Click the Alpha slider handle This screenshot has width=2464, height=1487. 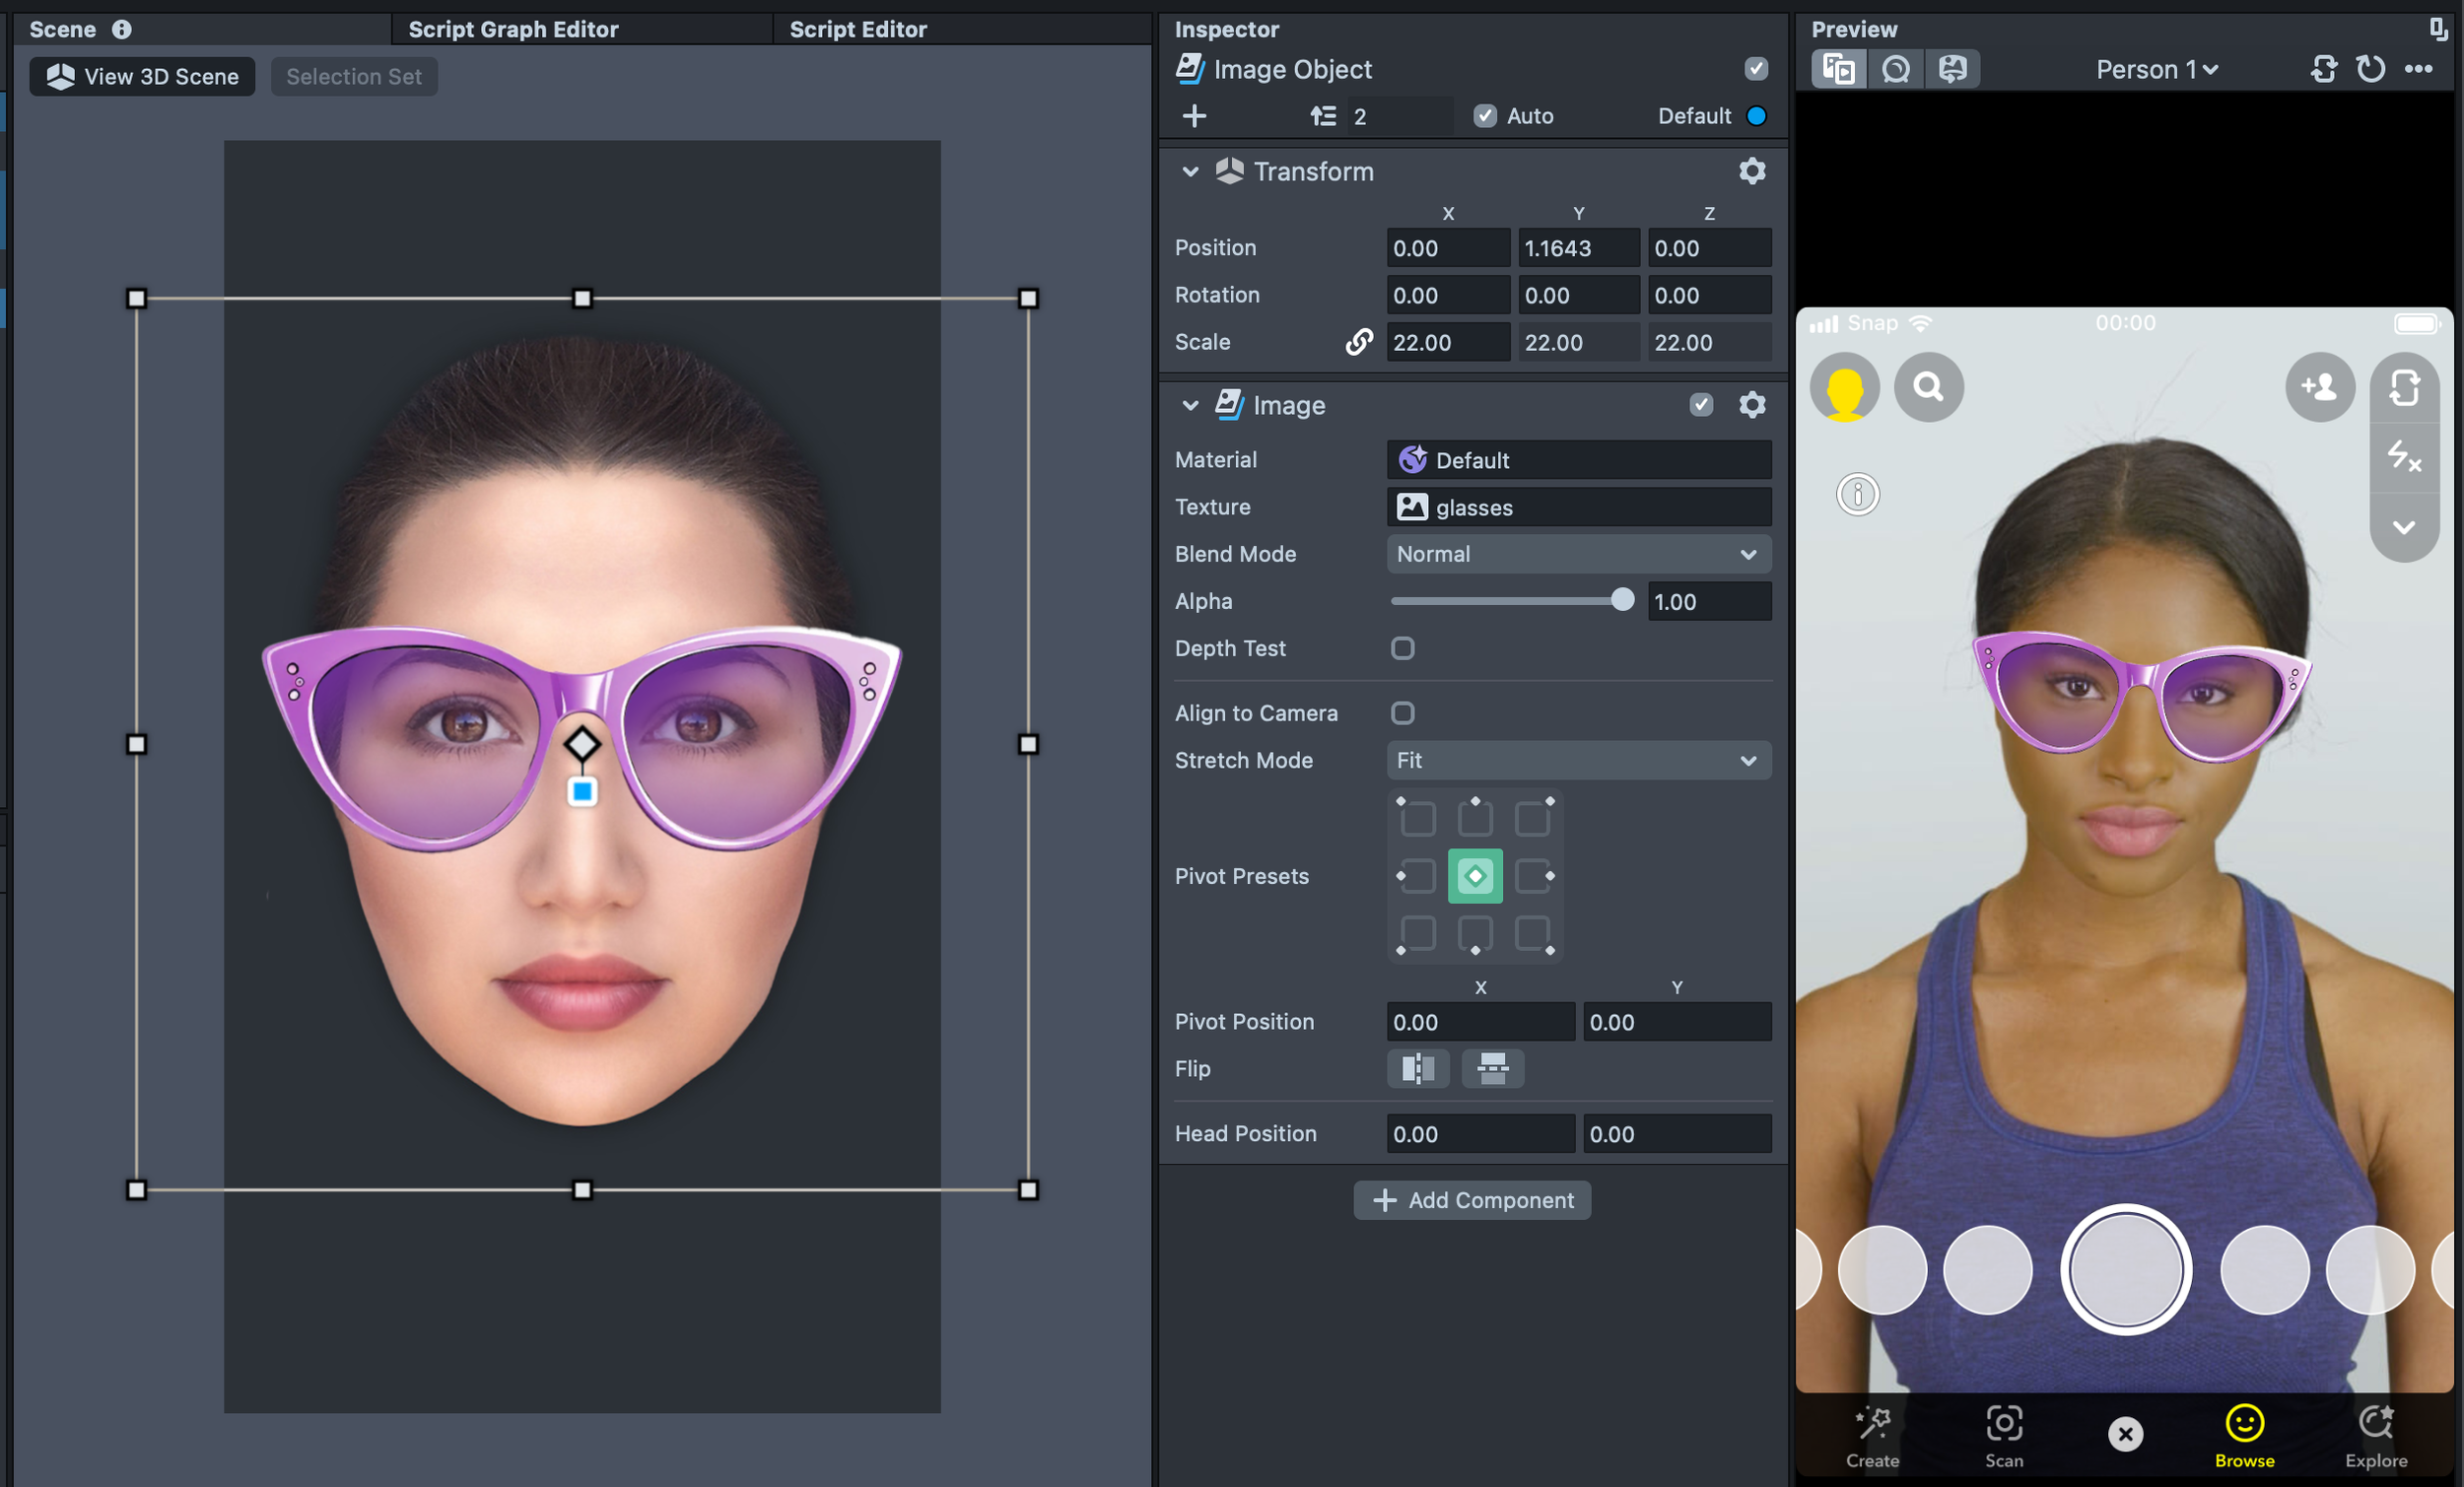(1622, 600)
